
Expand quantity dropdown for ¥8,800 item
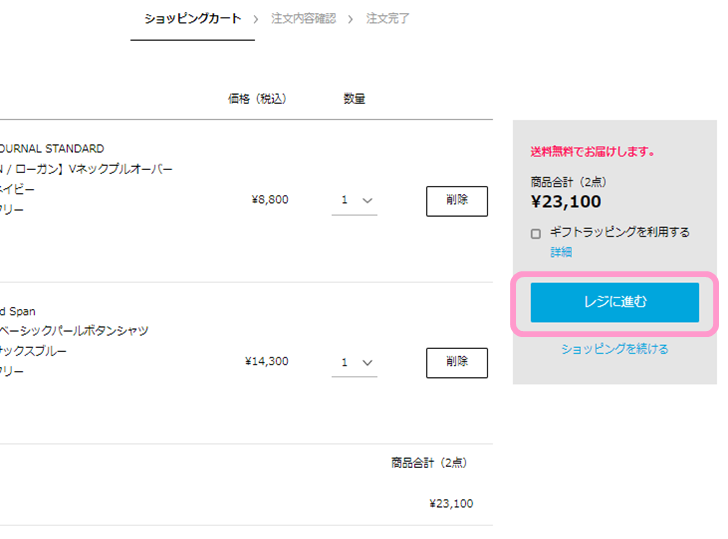point(354,201)
